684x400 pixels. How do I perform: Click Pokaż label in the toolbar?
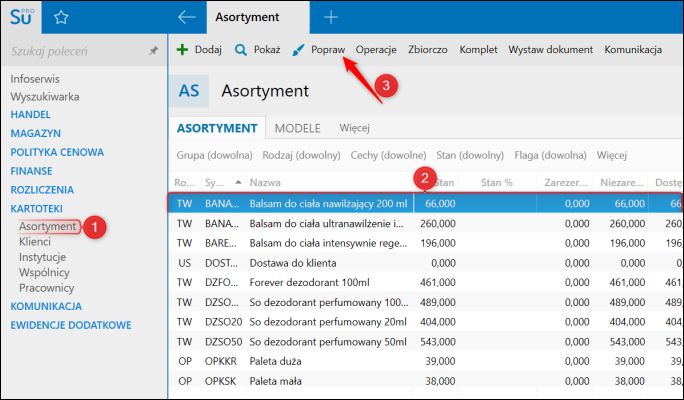point(267,50)
